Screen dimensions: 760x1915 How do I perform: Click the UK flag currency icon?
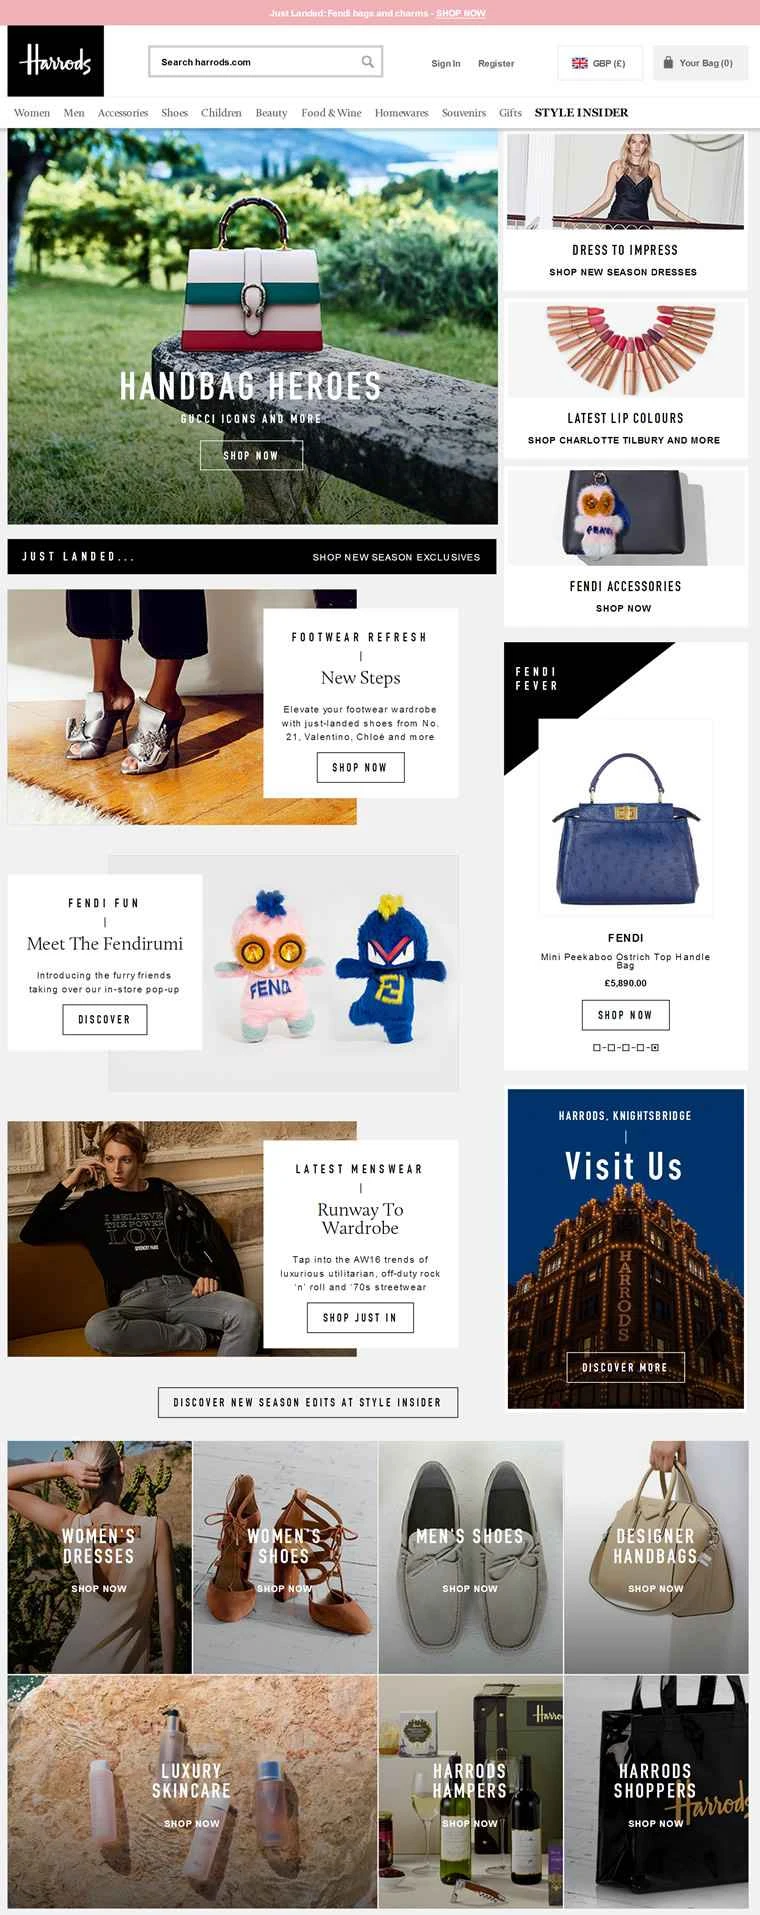[580, 63]
